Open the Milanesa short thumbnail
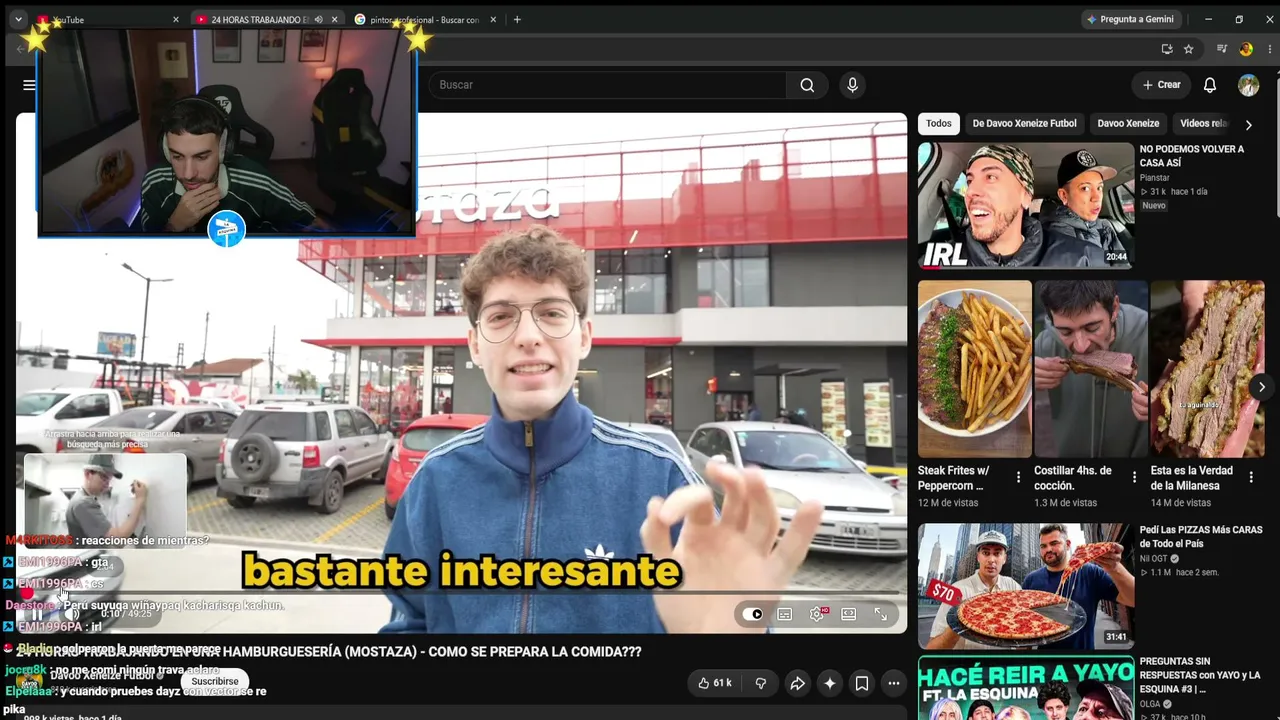The width and height of the screenshot is (1280, 720). coord(1207,369)
